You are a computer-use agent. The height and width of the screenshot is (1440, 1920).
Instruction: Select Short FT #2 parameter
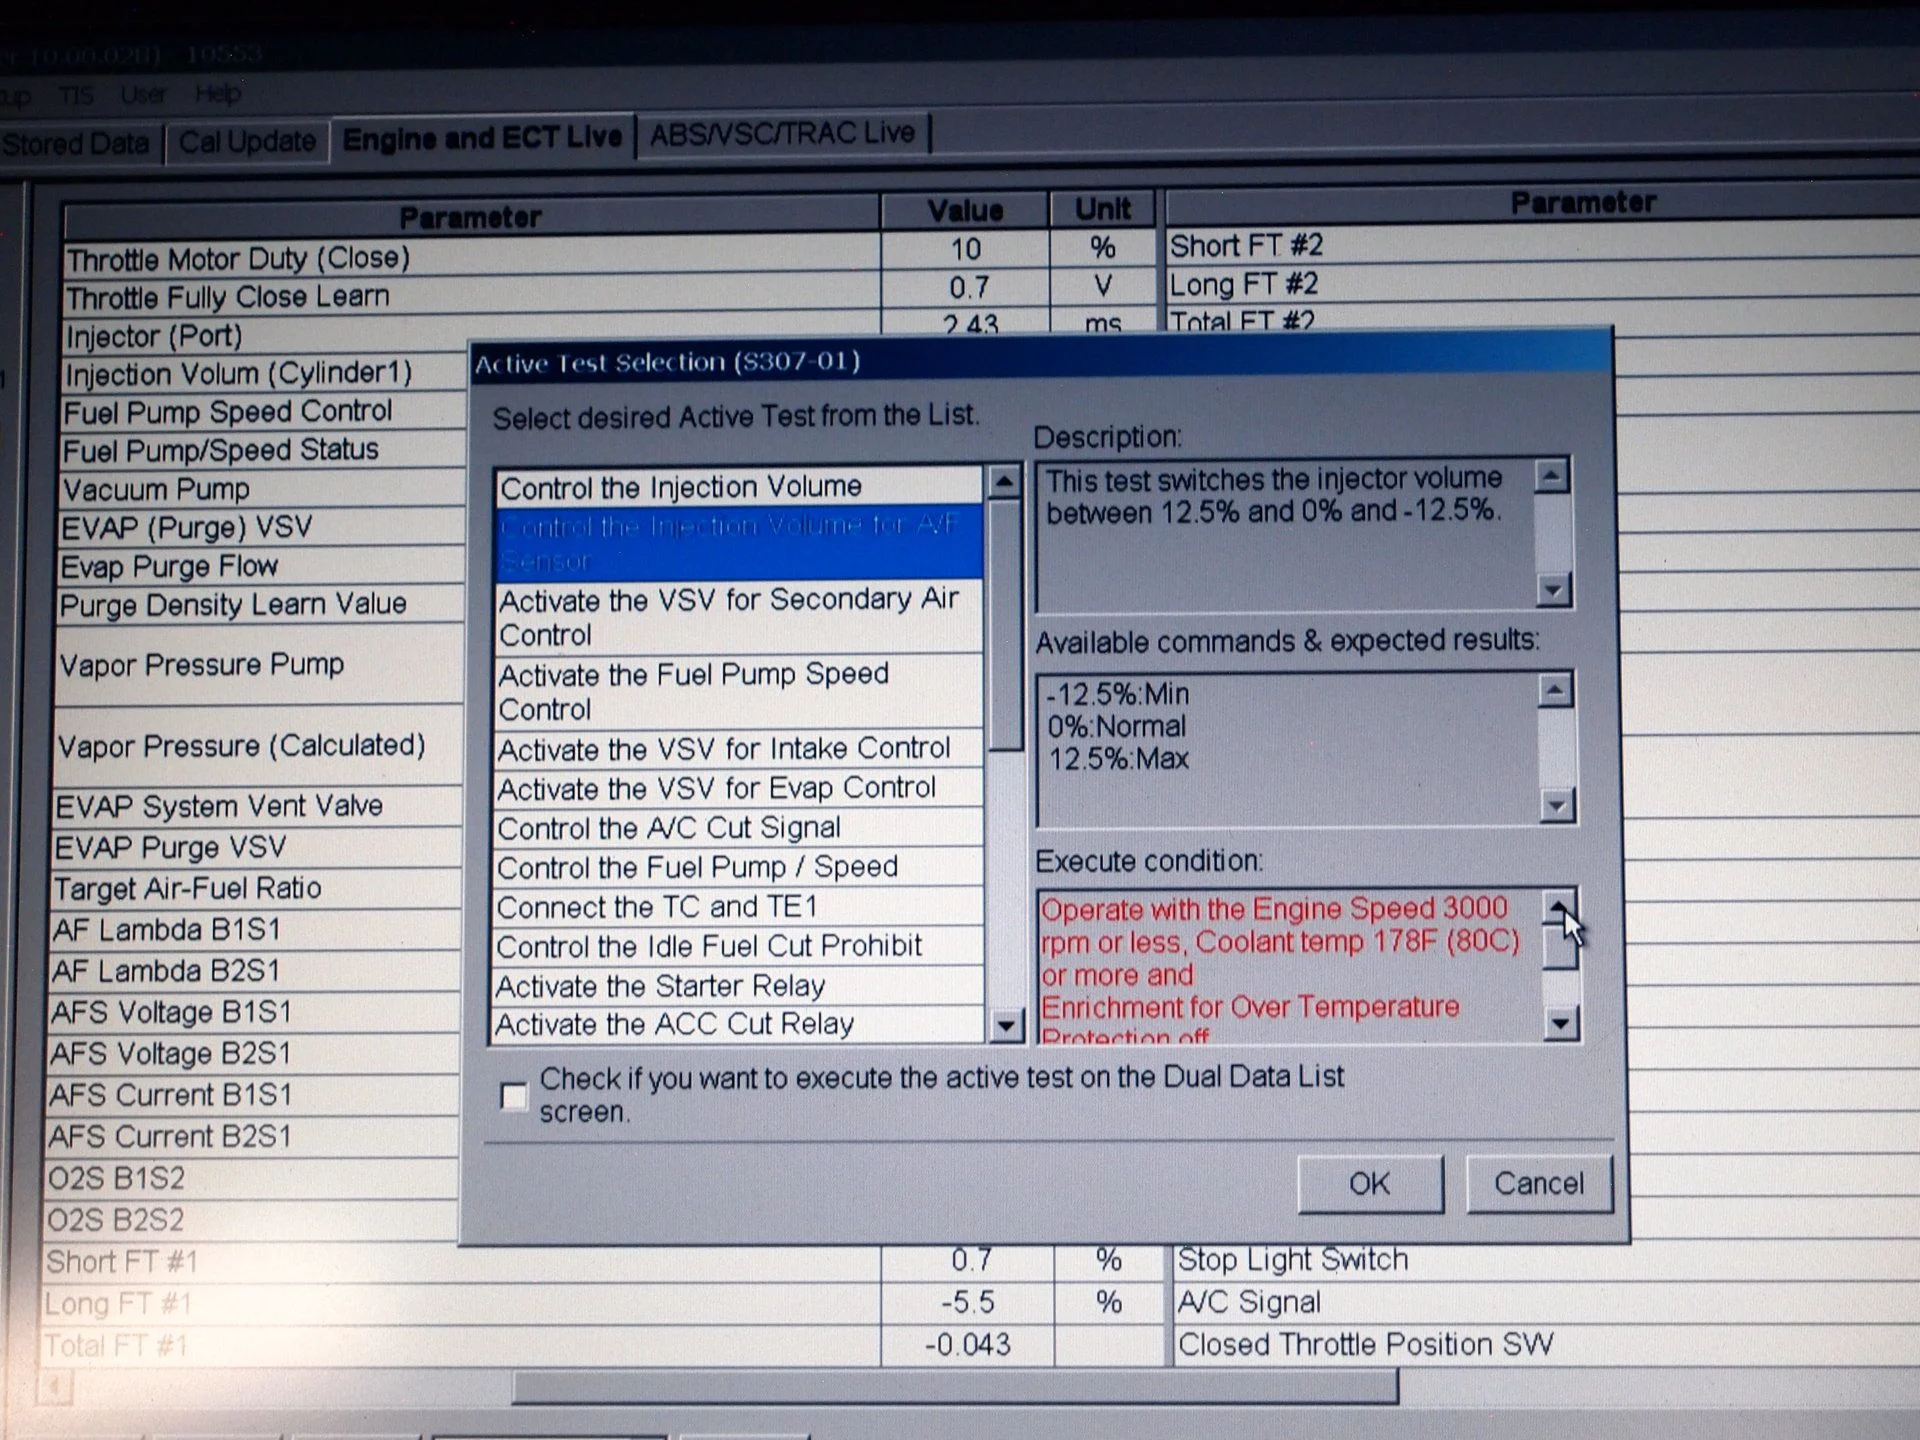click(1543, 246)
